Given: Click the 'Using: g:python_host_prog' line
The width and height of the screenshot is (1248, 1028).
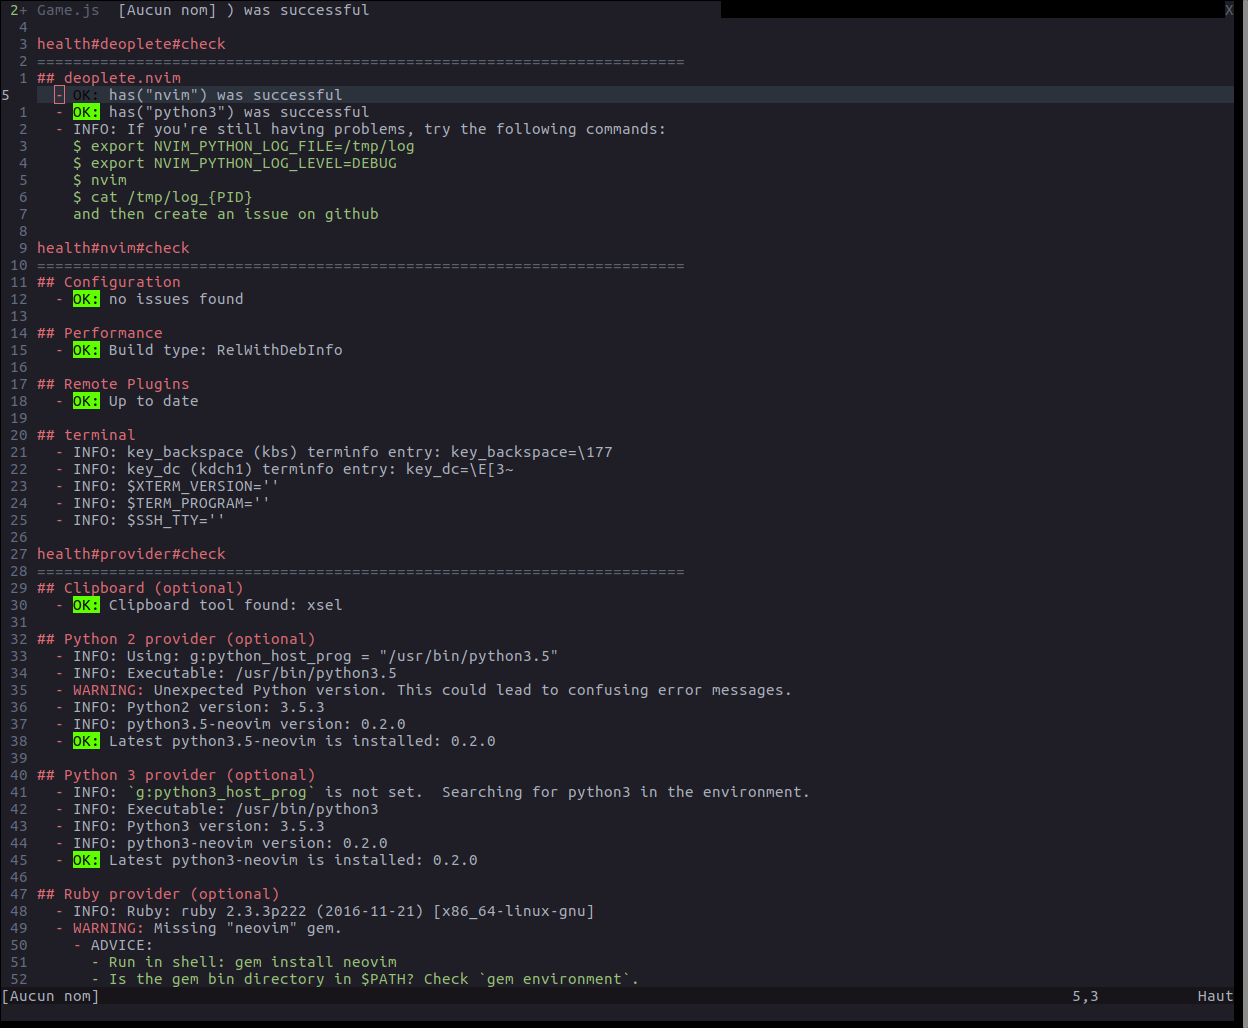Looking at the screenshot, I should click(307, 656).
